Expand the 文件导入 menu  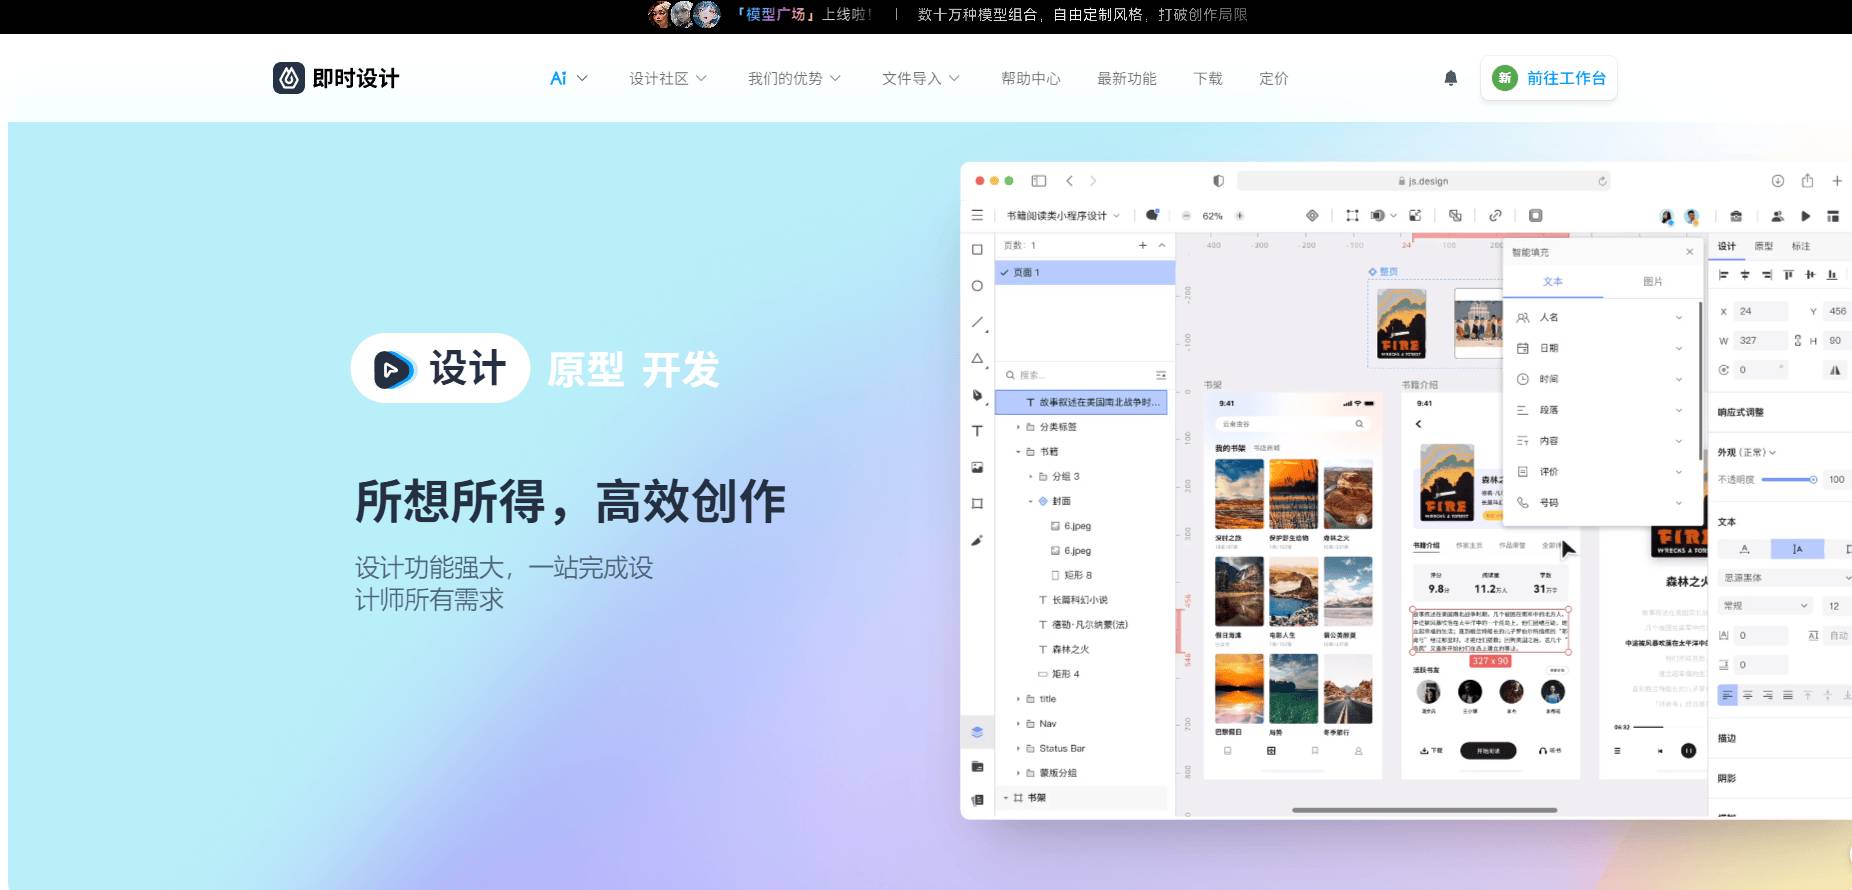click(921, 78)
